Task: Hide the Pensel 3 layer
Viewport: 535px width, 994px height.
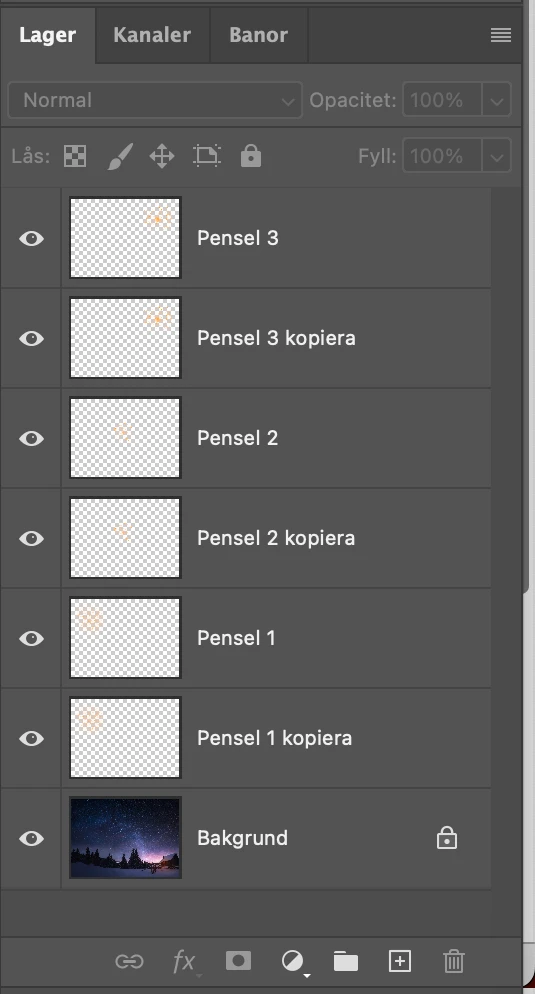Action: point(31,238)
